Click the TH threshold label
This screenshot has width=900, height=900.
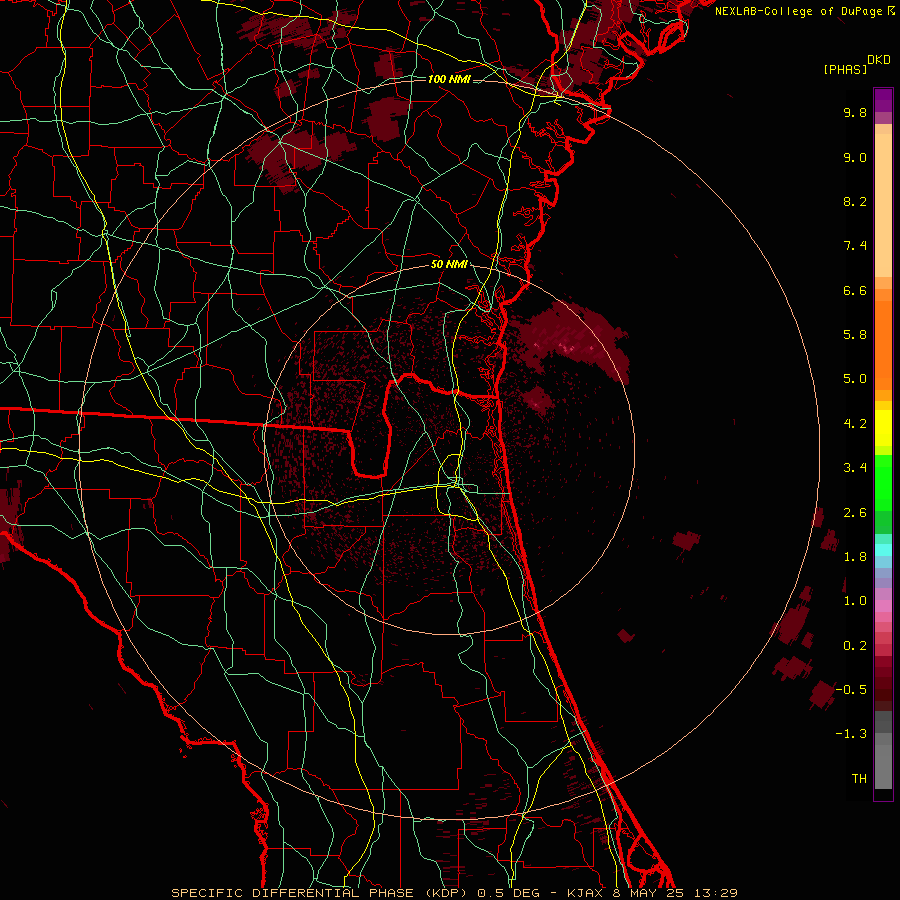click(x=859, y=779)
